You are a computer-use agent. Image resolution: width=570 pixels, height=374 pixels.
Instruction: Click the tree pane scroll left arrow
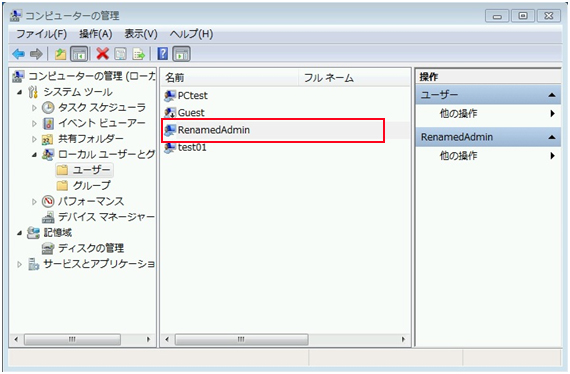pyautogui.click(x=16, y=339)
